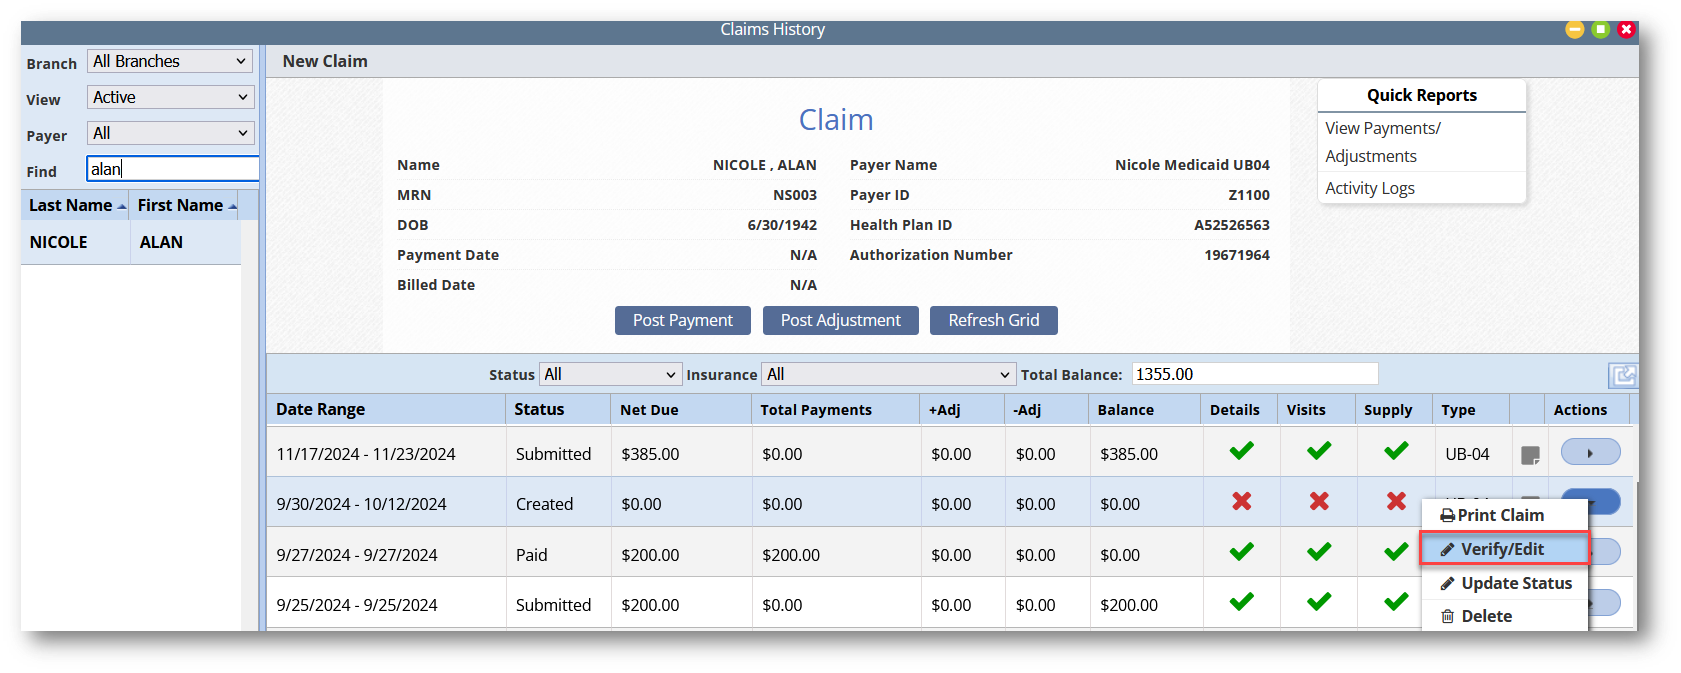The height and width of the screenshot is (673, 1681).
Task: Select Update Status in the actions menu
Action: (1515, 583)
